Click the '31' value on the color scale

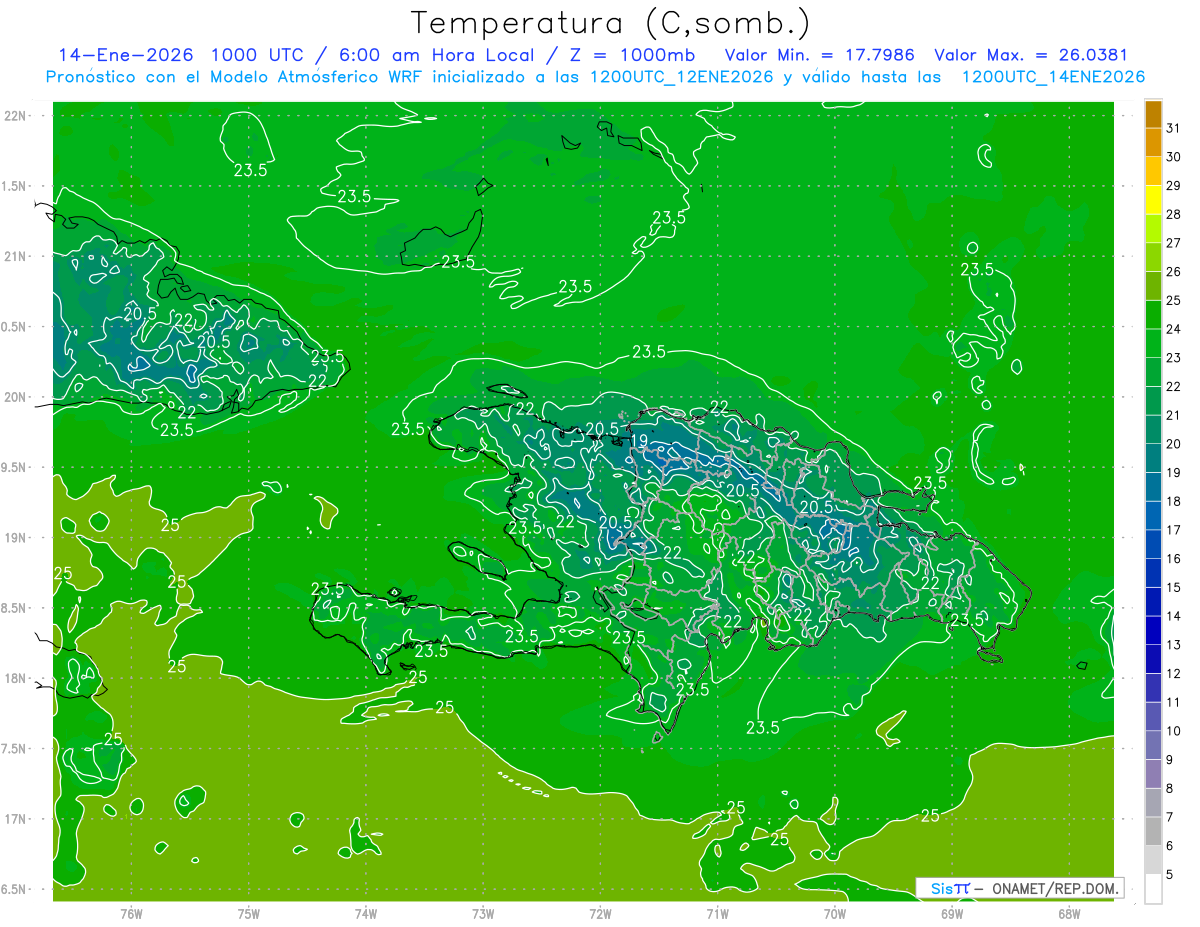[1174, 128]
